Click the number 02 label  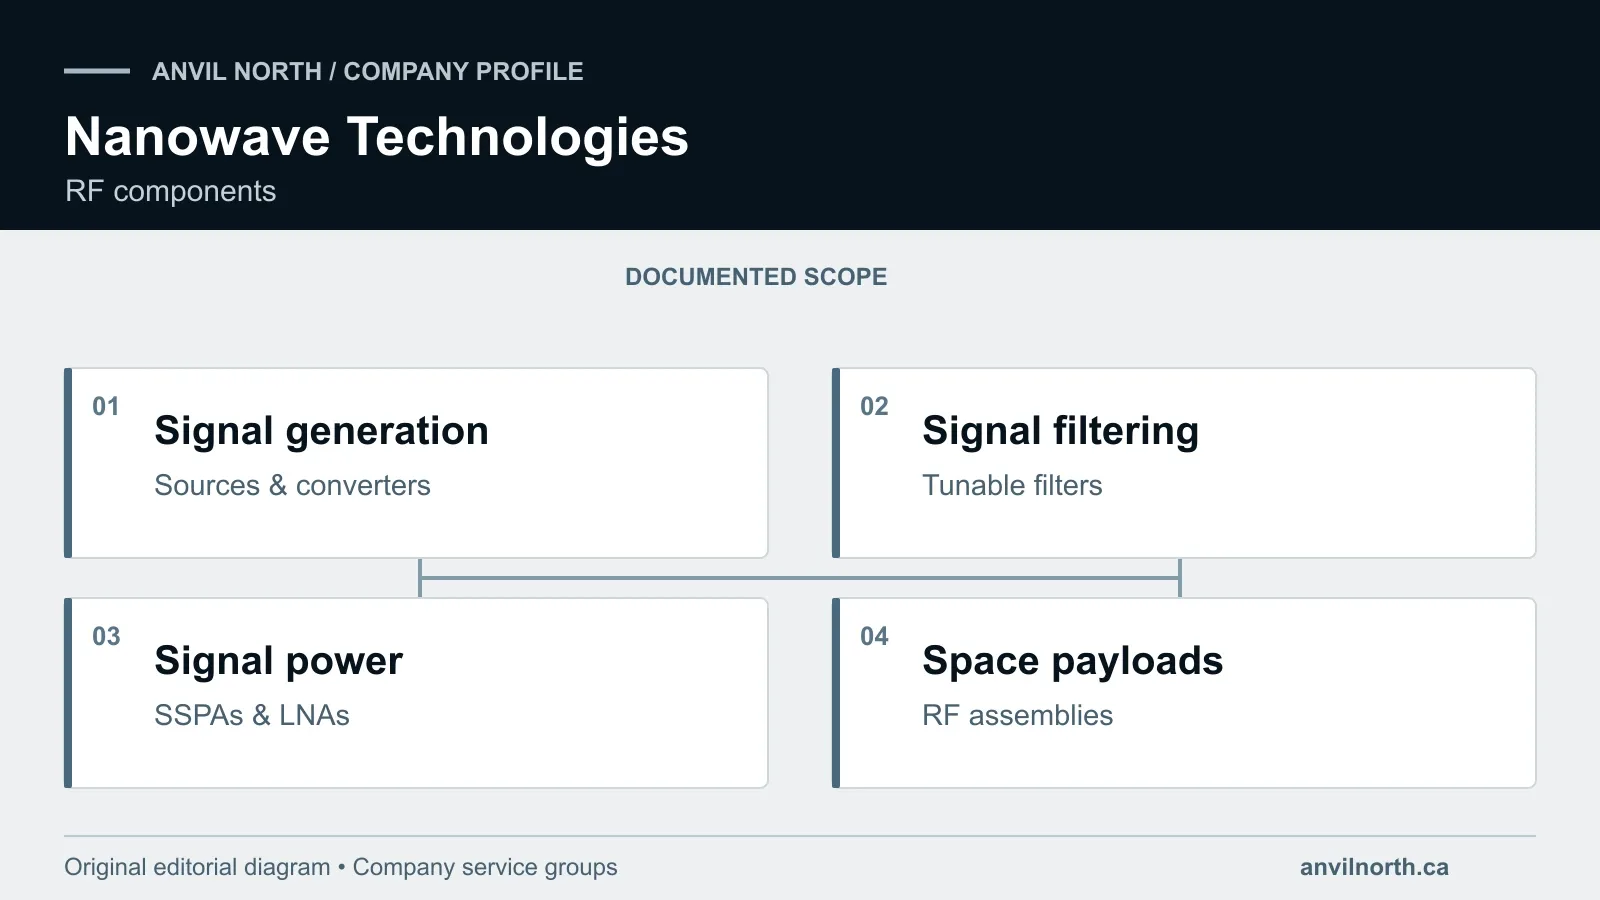tap(874, 406)
